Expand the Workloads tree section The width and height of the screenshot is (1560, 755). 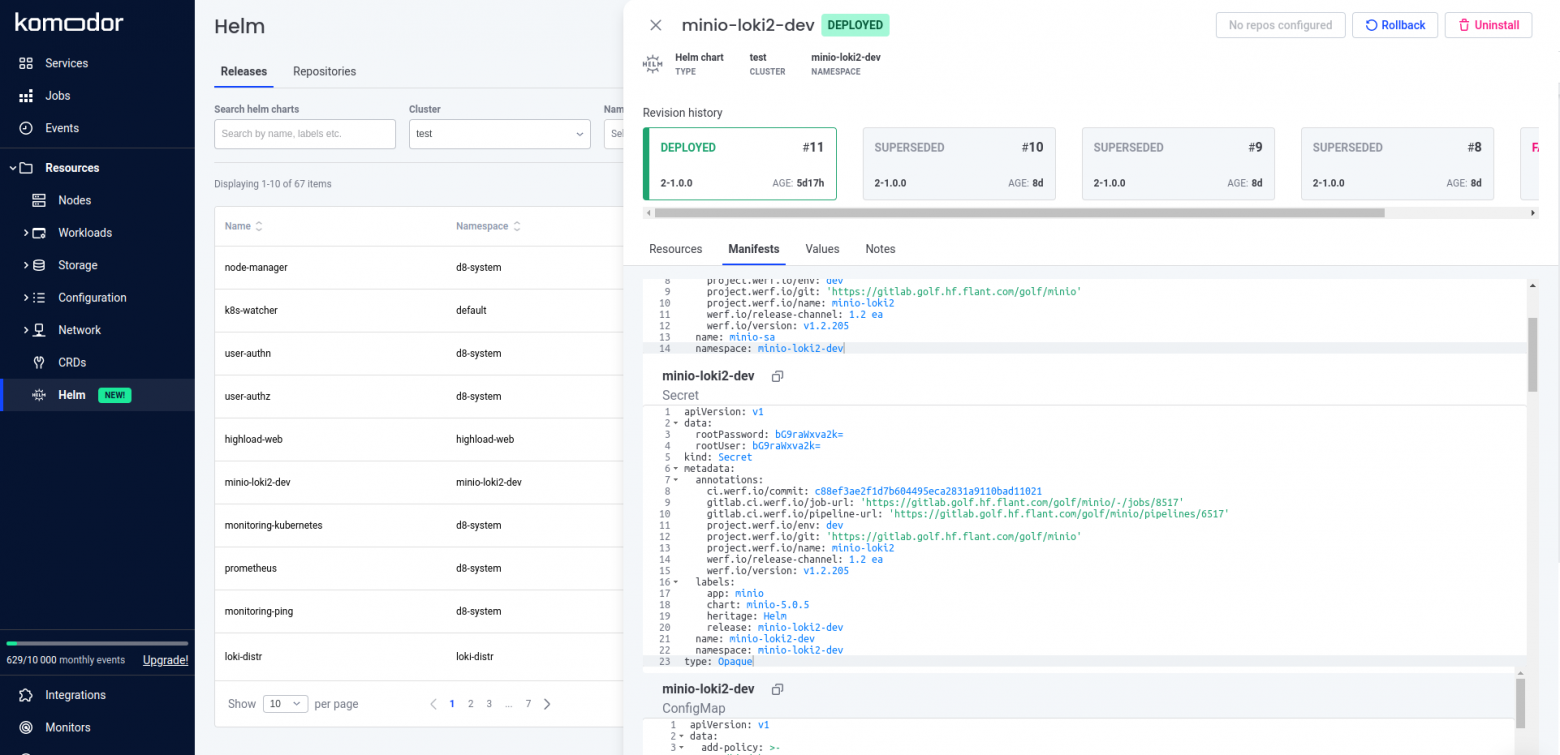26,233
